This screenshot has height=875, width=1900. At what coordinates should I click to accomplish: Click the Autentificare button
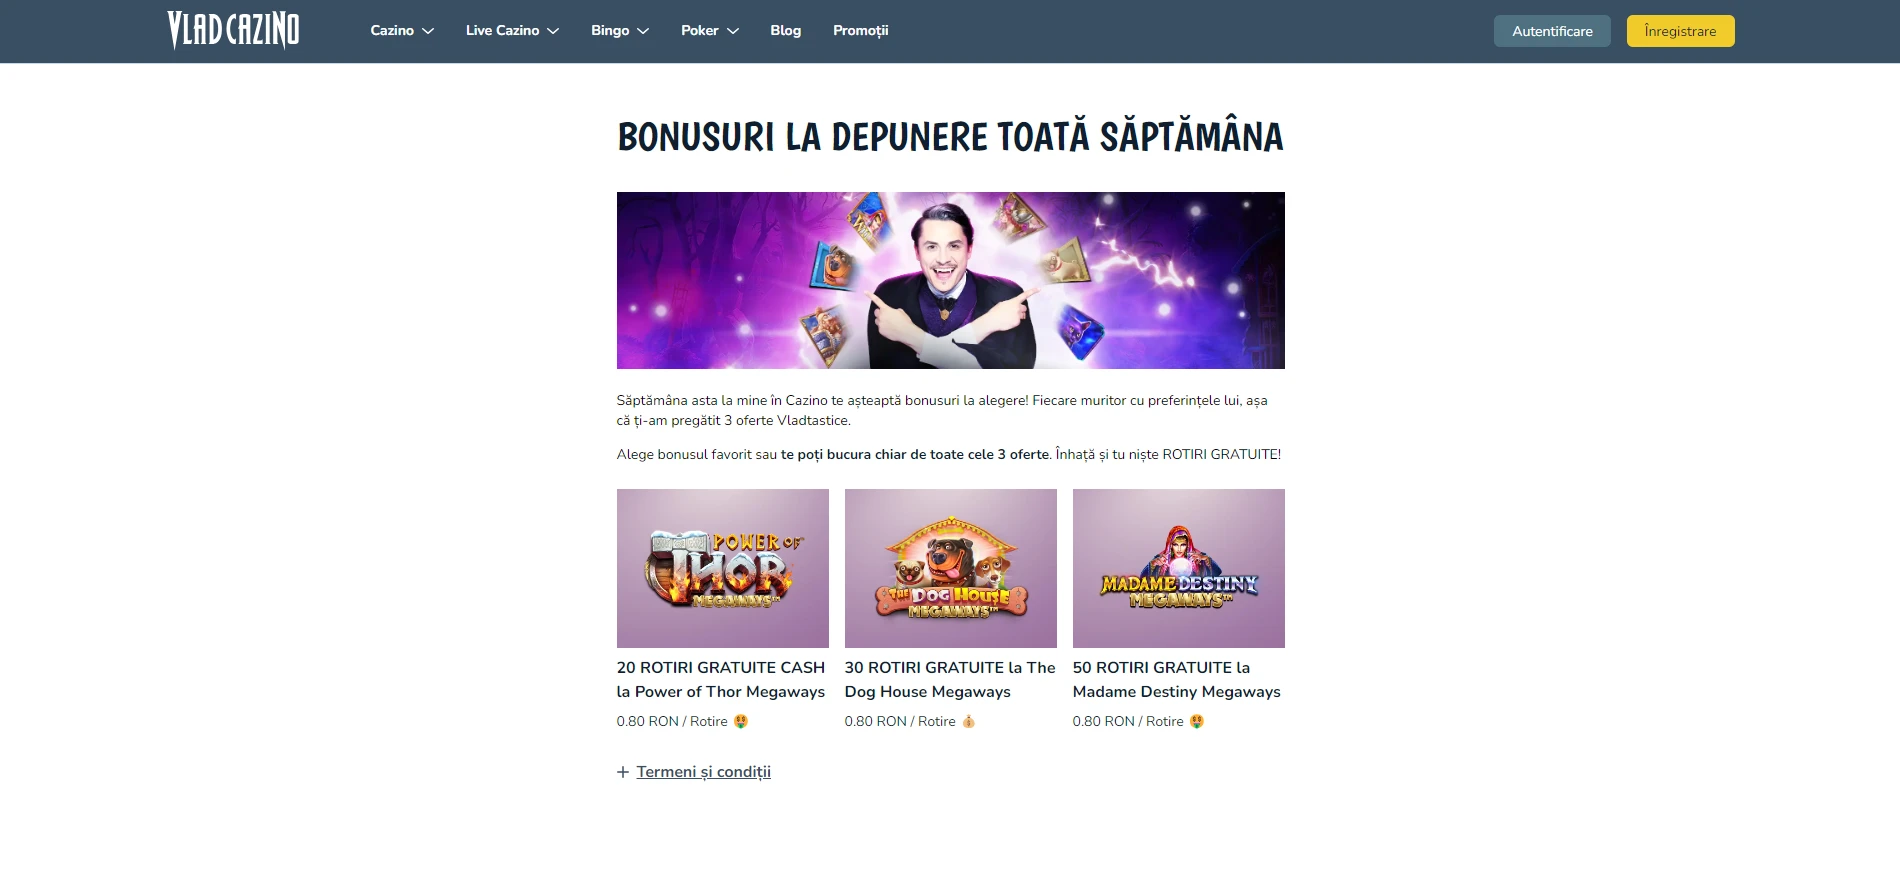pyautogui.click(x=1552, y=31)
